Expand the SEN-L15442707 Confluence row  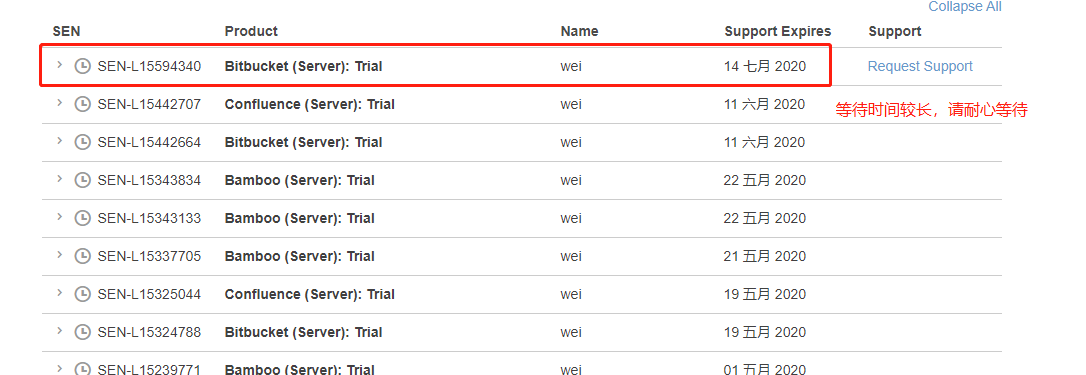(x=60, y=103)
